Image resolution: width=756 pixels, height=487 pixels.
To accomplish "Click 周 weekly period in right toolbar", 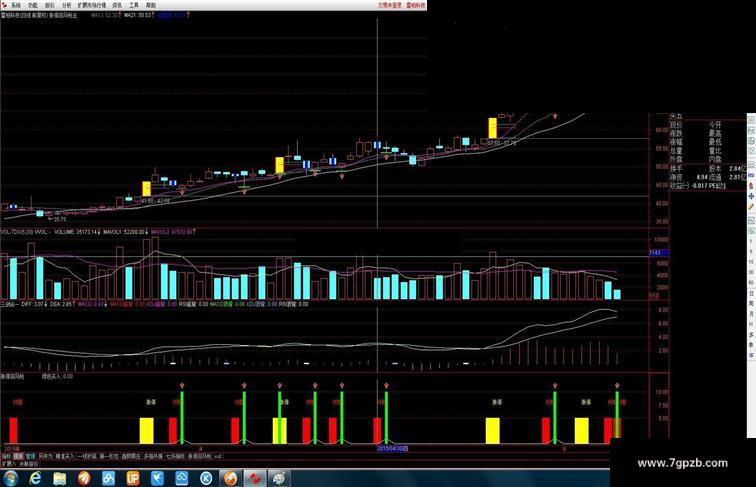I will click(x=751, y=303).
